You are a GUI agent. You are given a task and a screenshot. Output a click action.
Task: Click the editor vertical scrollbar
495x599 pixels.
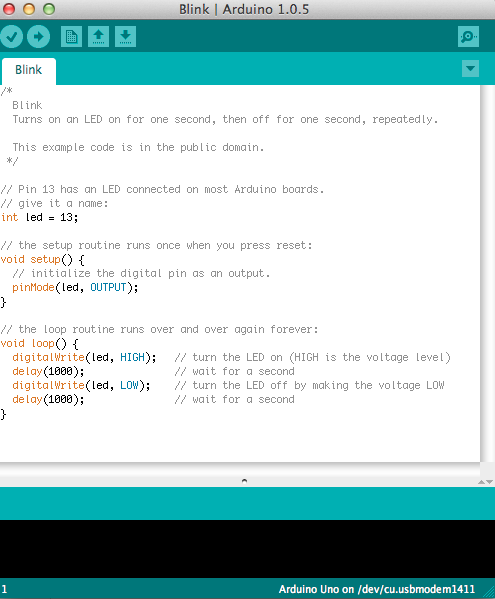(x=487, y=273)
